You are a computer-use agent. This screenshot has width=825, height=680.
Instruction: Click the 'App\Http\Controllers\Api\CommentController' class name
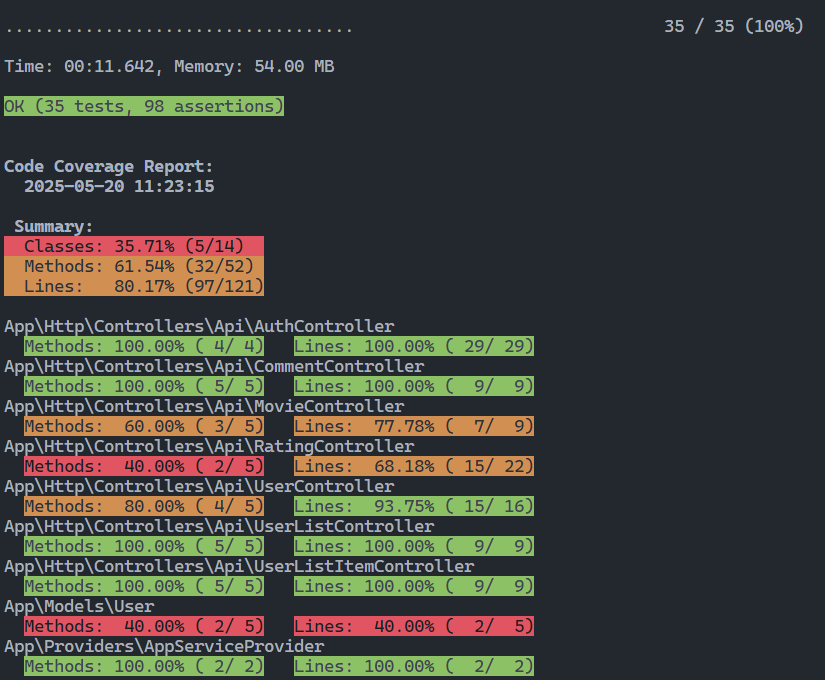214,366
